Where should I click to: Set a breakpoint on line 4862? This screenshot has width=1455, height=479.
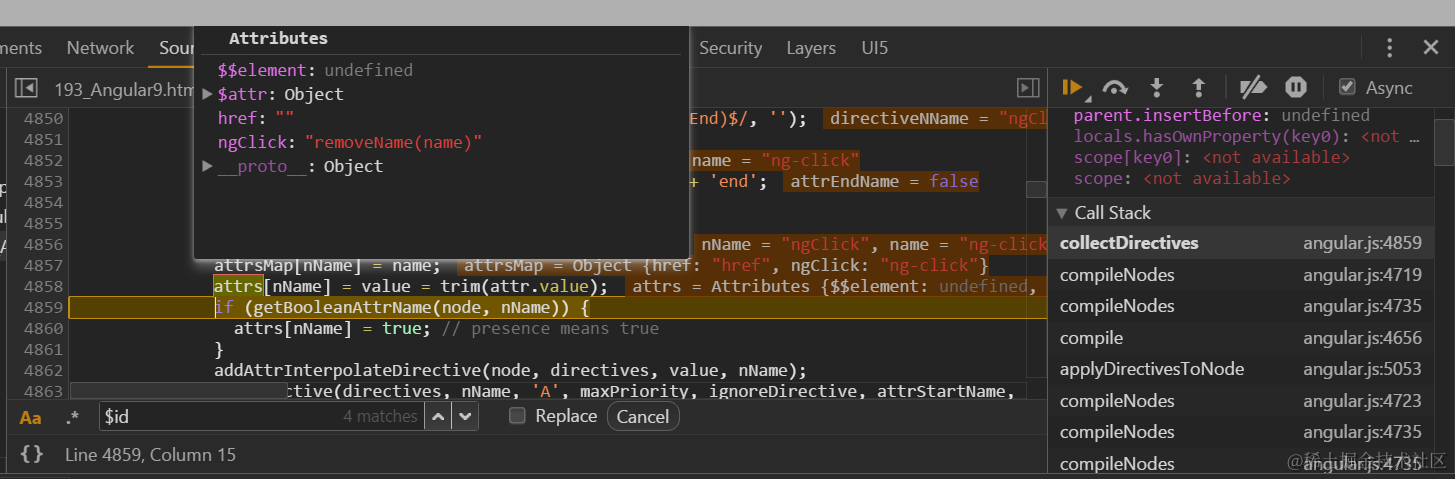coord(43,370)
